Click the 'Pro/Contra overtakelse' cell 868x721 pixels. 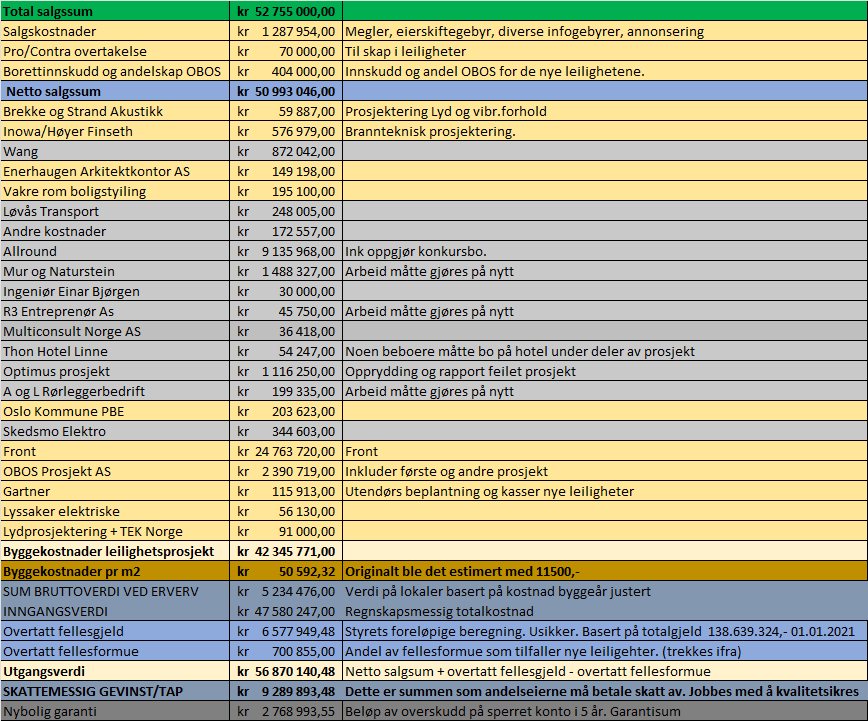click(115, 52)
